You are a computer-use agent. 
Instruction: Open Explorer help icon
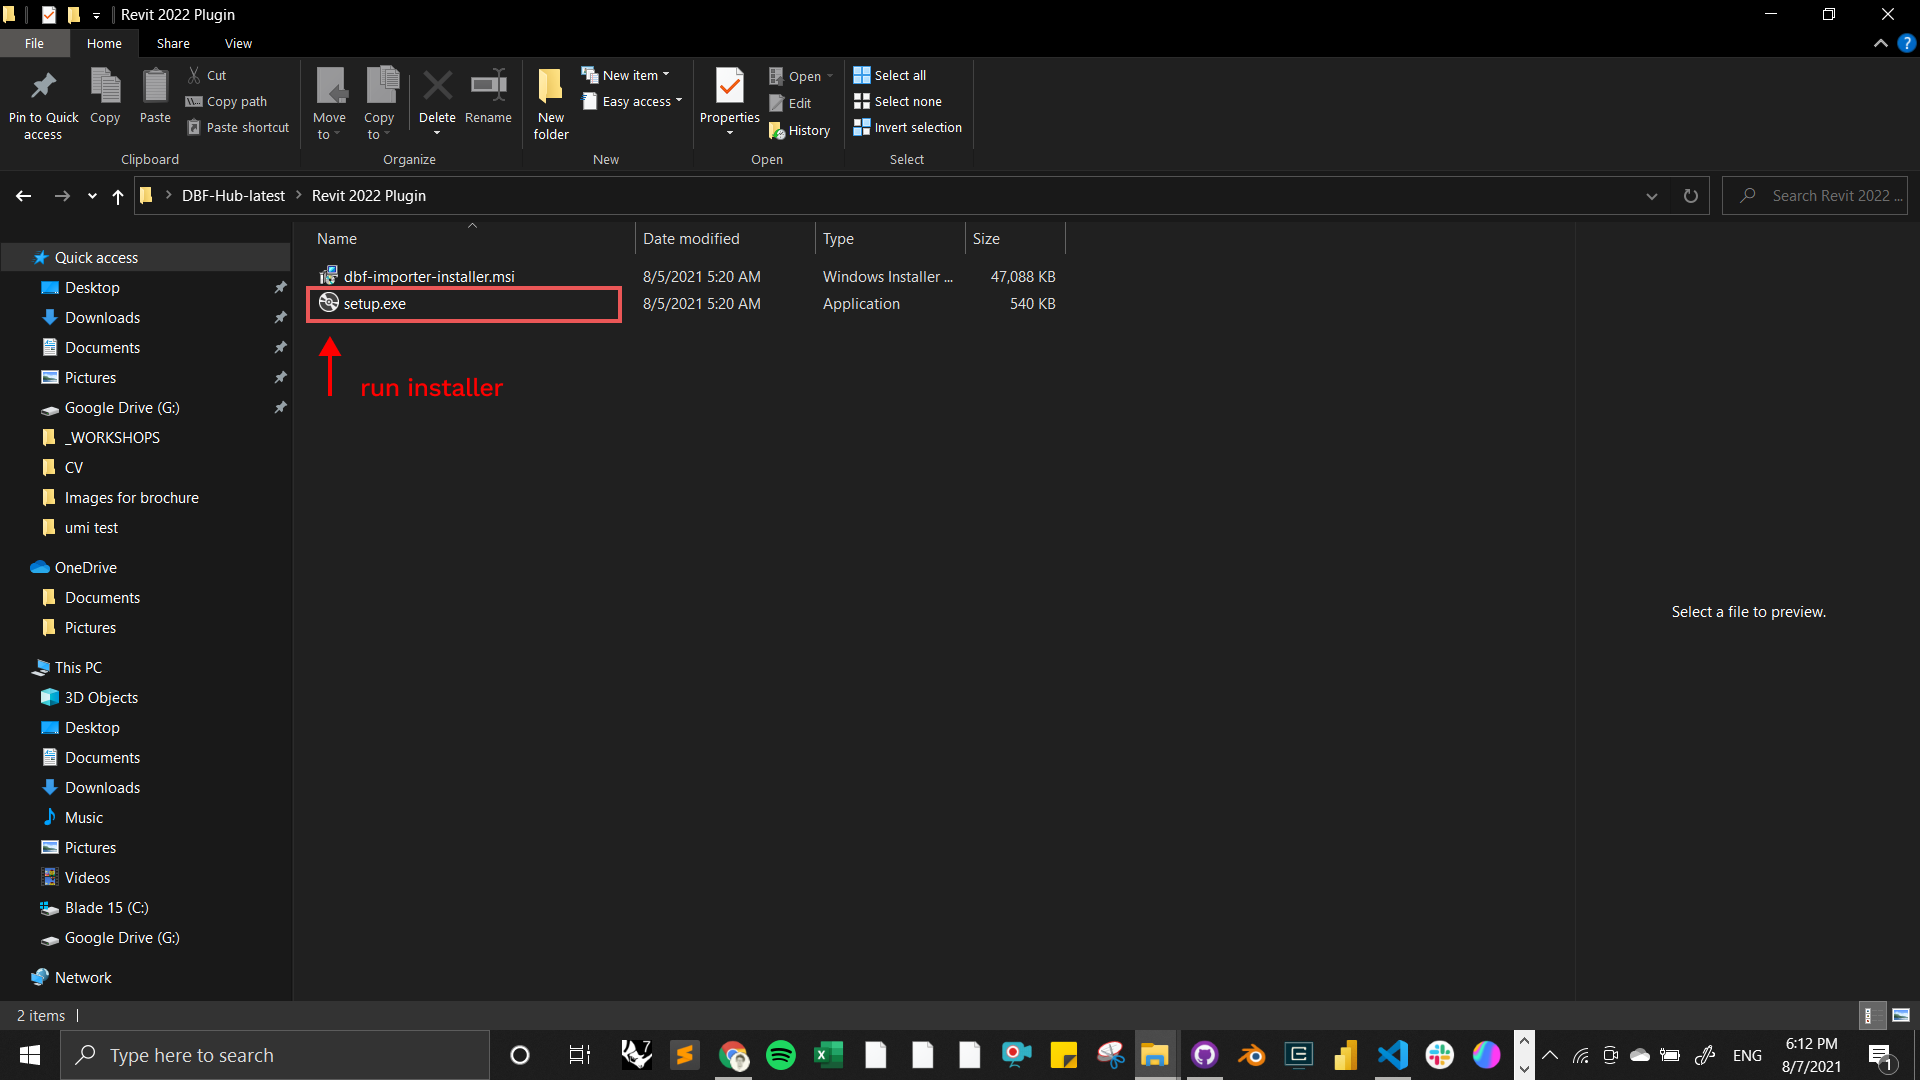point(1907,43)
